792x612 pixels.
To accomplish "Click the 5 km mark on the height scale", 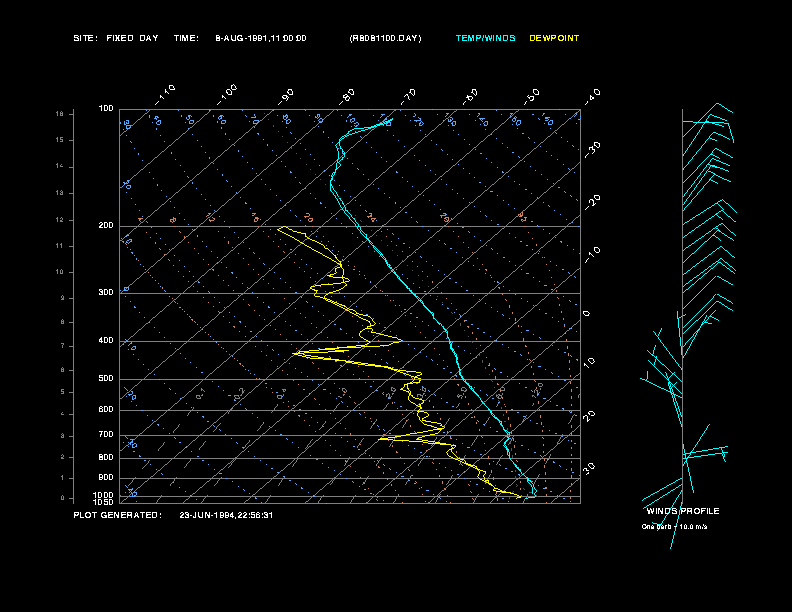I will click(x=62, y=392).
